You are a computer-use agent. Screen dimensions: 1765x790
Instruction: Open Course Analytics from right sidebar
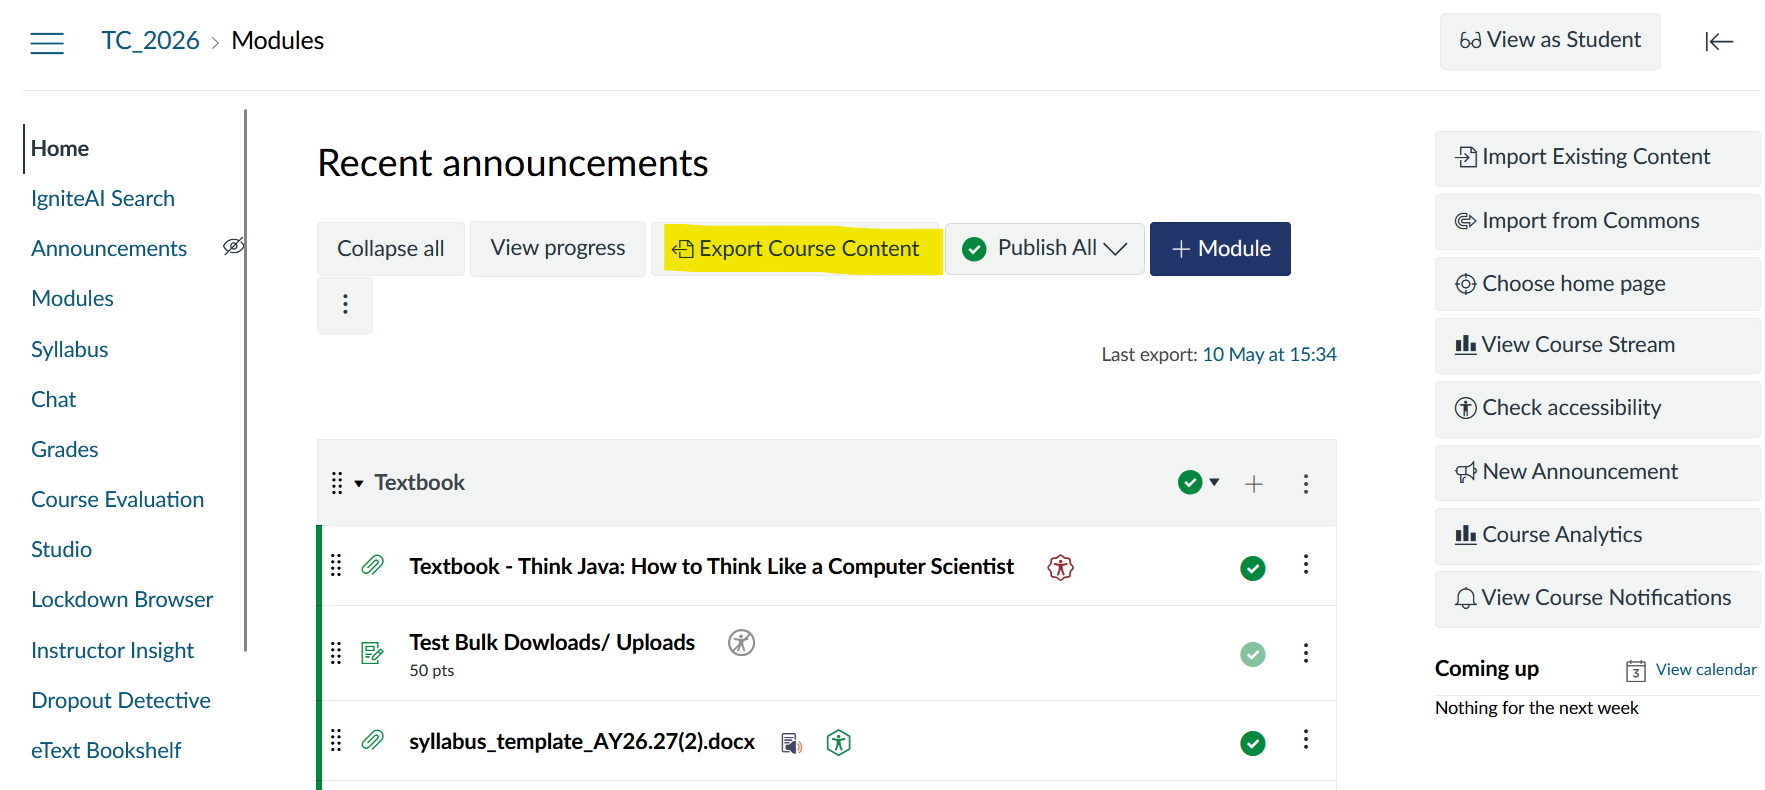coord(1597,535)
